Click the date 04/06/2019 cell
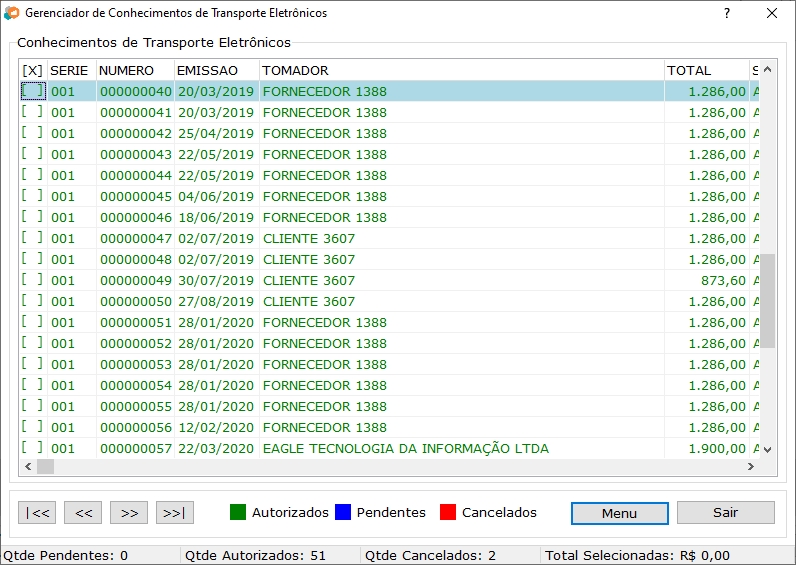This screenshot has height=565, width=796. coord(216,196)
